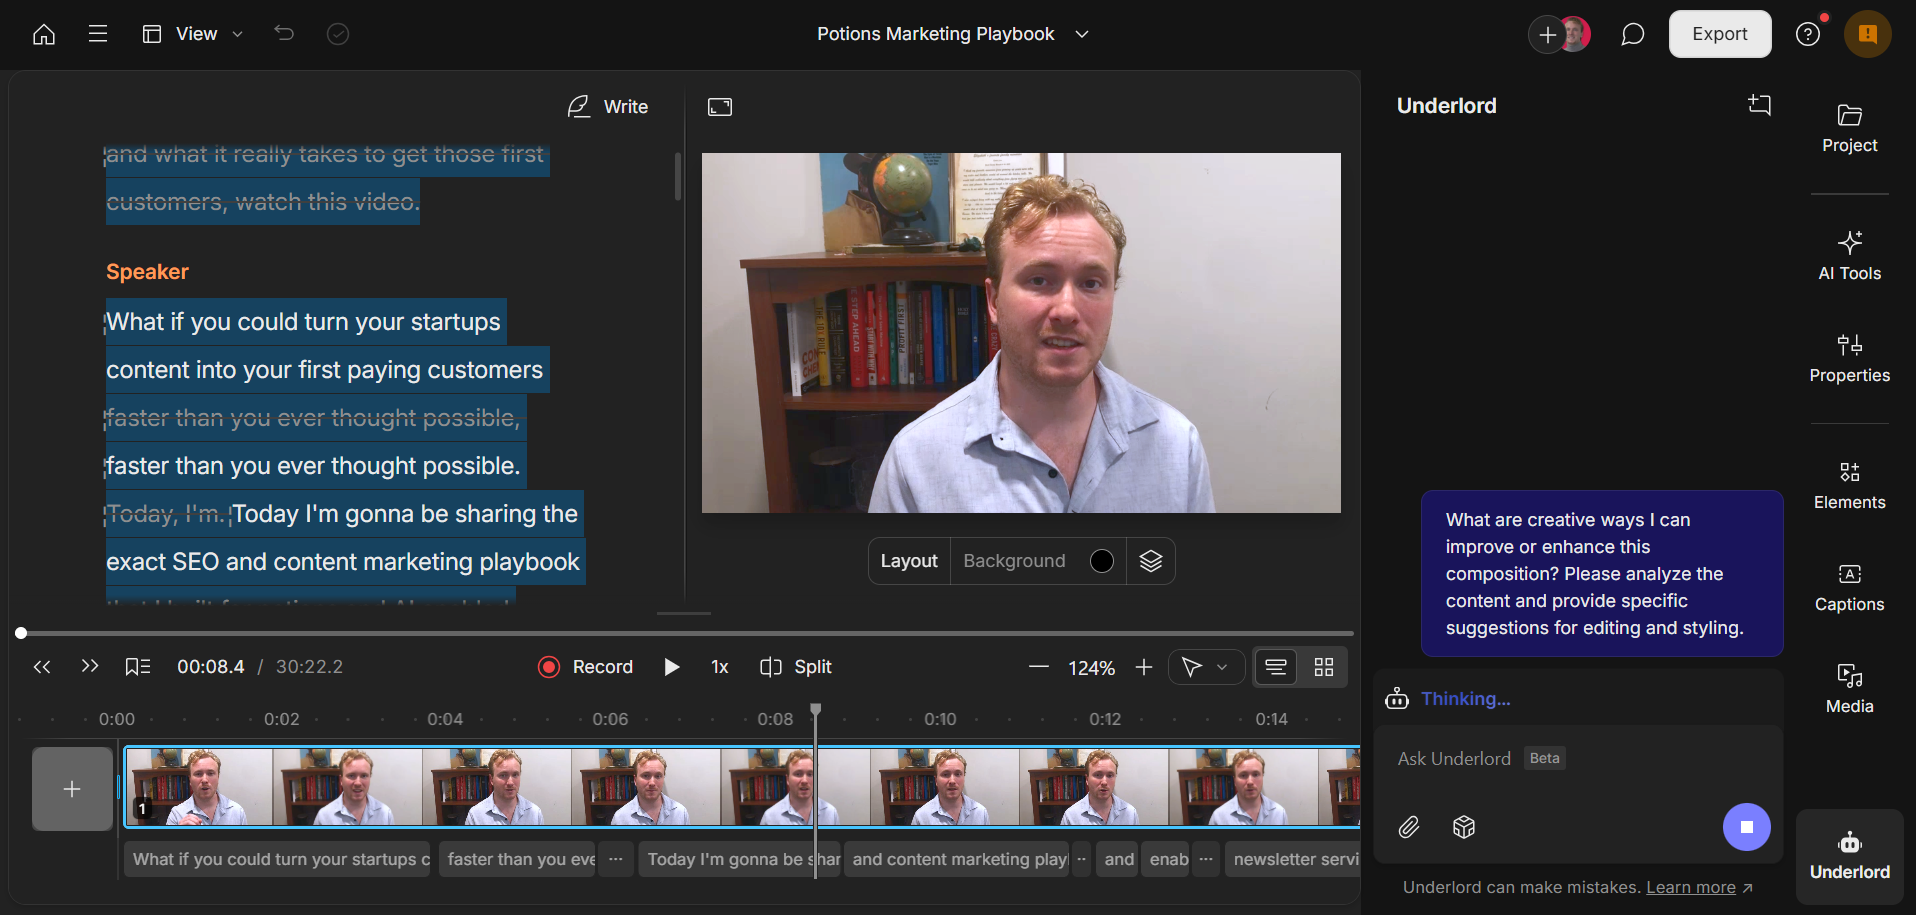
Task: Click the attach file paperclip icon
Action: (x=1409, y=827)
